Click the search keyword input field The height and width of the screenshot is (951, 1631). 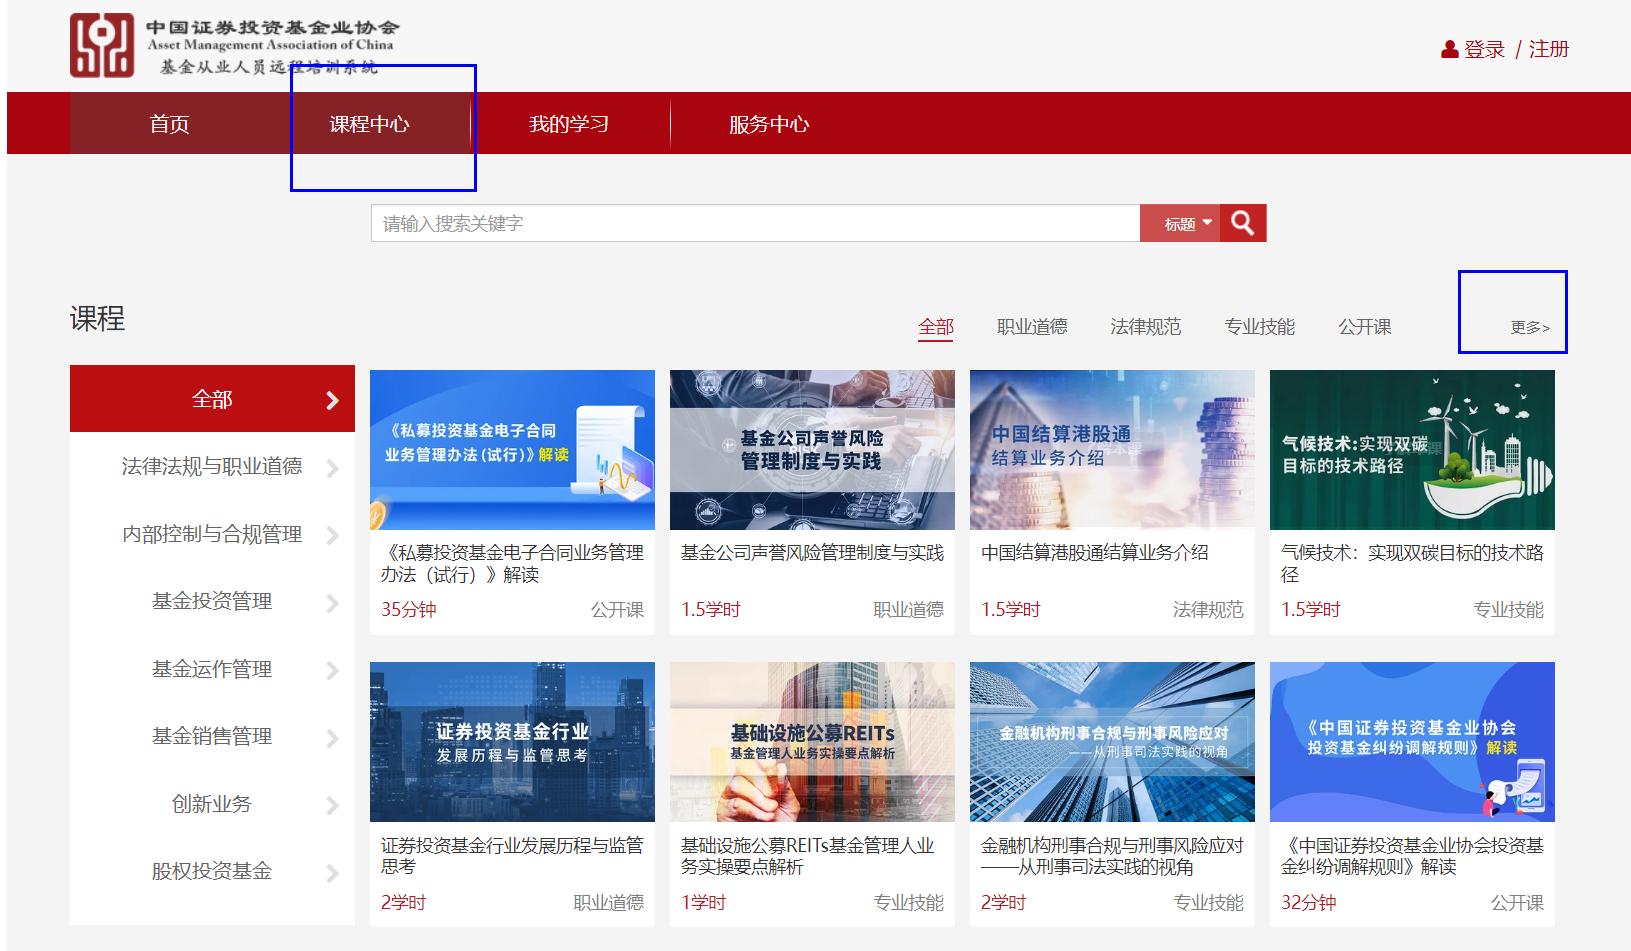coord(750,222)
